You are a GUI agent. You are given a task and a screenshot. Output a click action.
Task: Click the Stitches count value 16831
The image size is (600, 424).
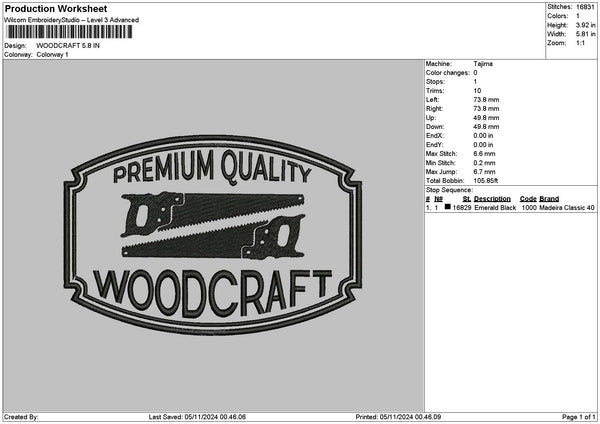pos(586,7)
